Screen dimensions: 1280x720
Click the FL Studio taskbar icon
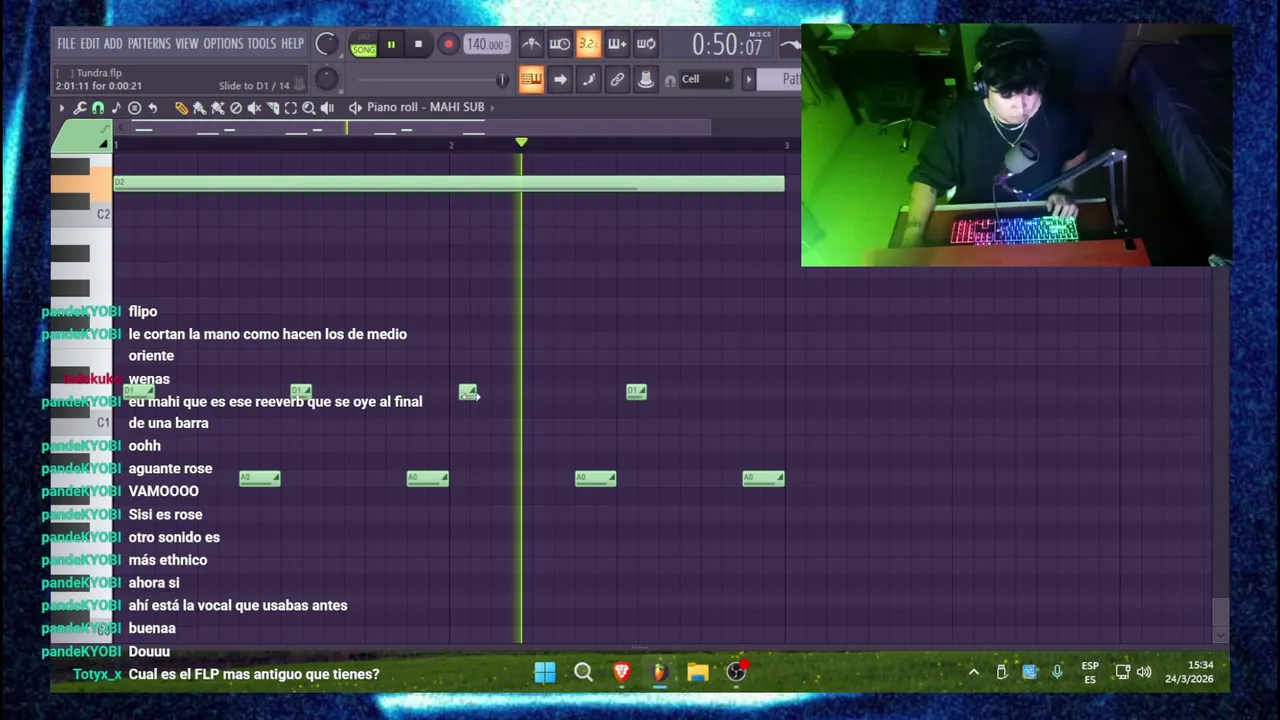pyautogui.click(x=659, y=672)
